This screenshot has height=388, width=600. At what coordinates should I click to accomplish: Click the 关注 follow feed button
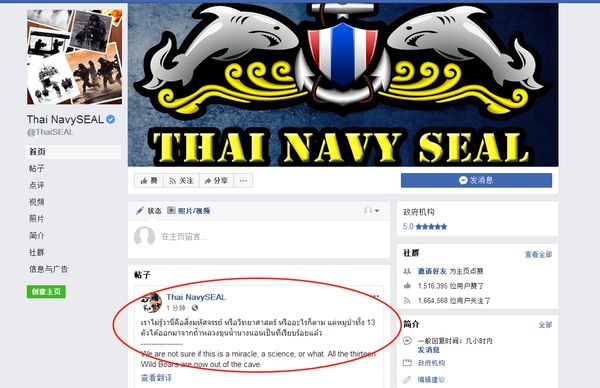[181, 181]
